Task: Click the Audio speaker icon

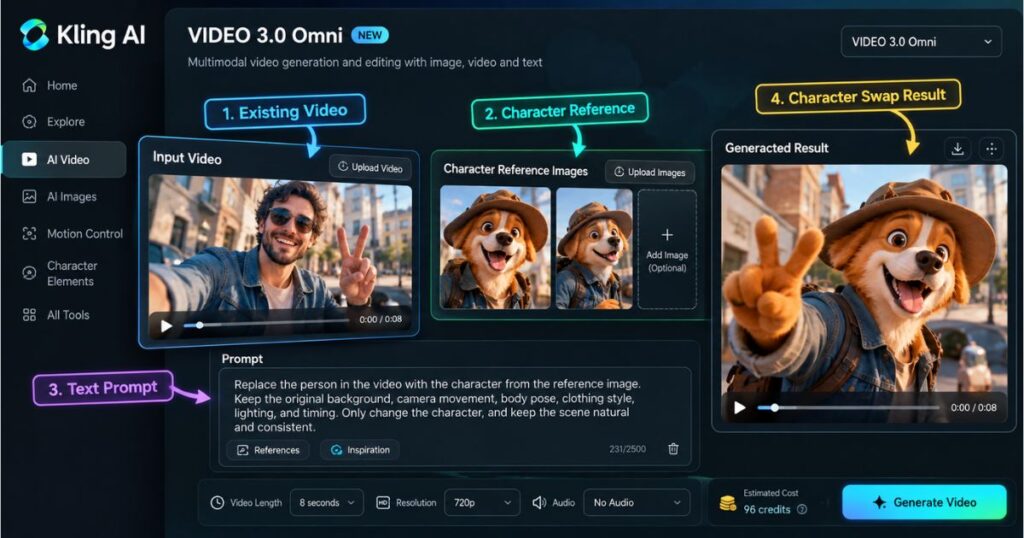Action: [539, 503]
